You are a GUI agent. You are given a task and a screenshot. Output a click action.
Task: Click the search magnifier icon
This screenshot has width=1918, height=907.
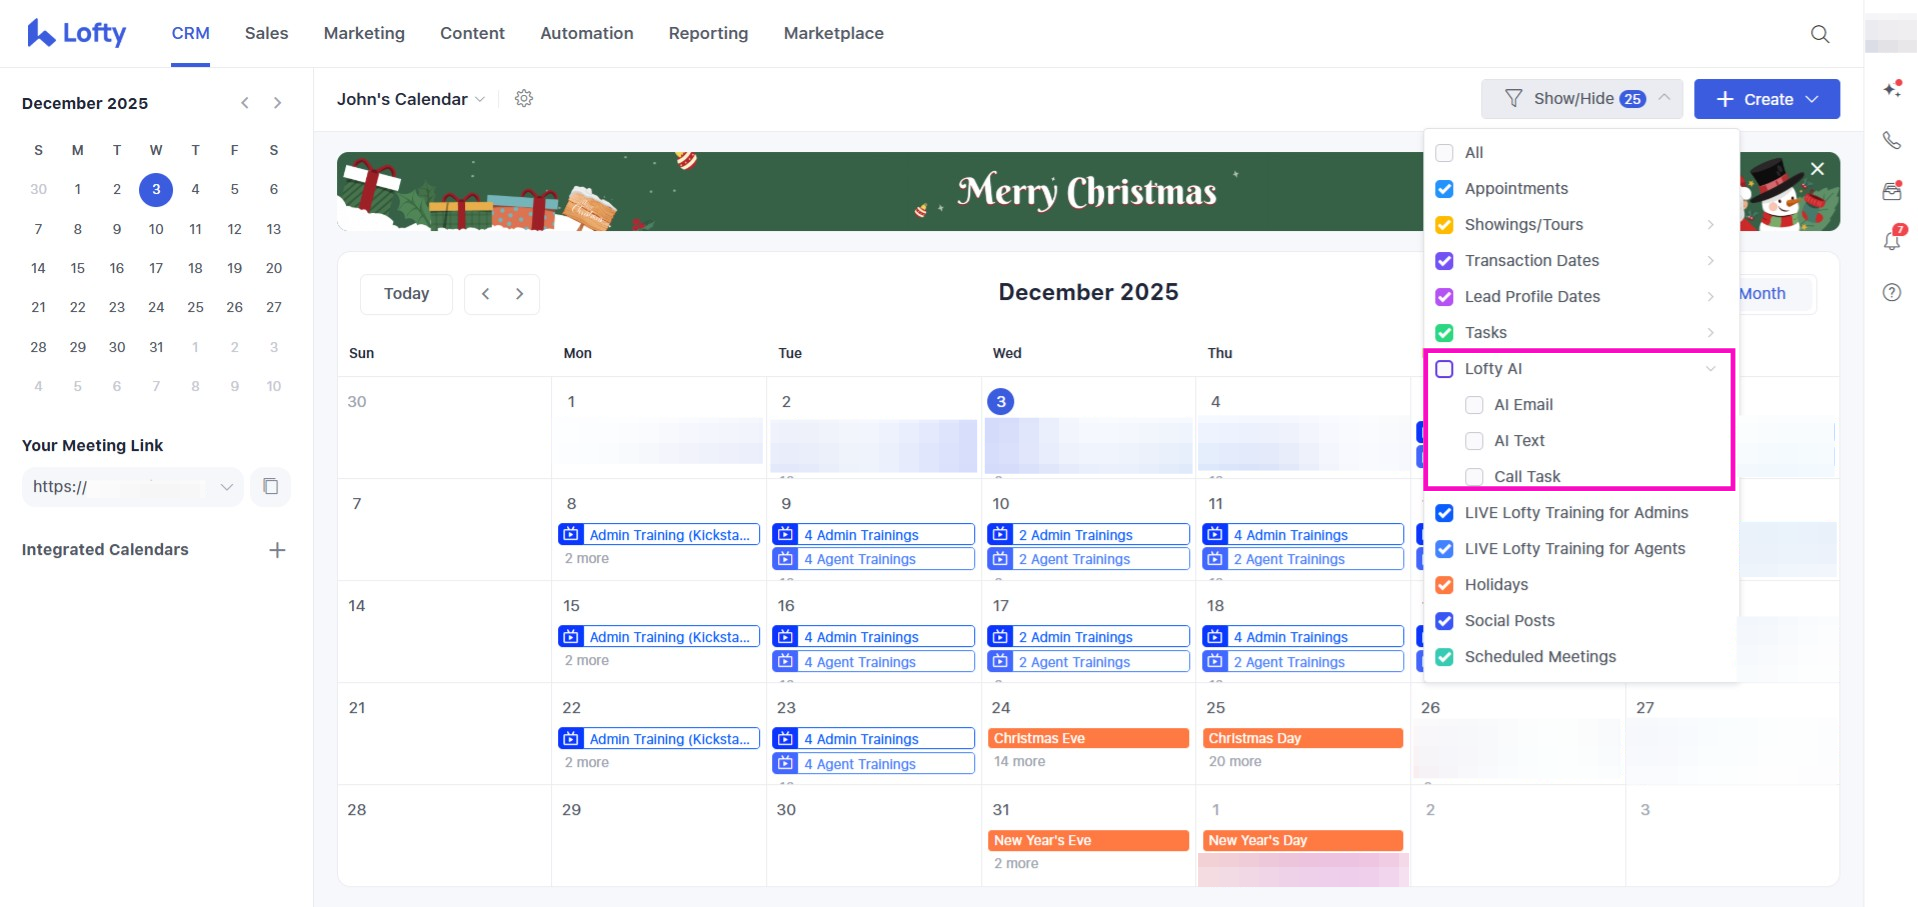[1820, 34]
